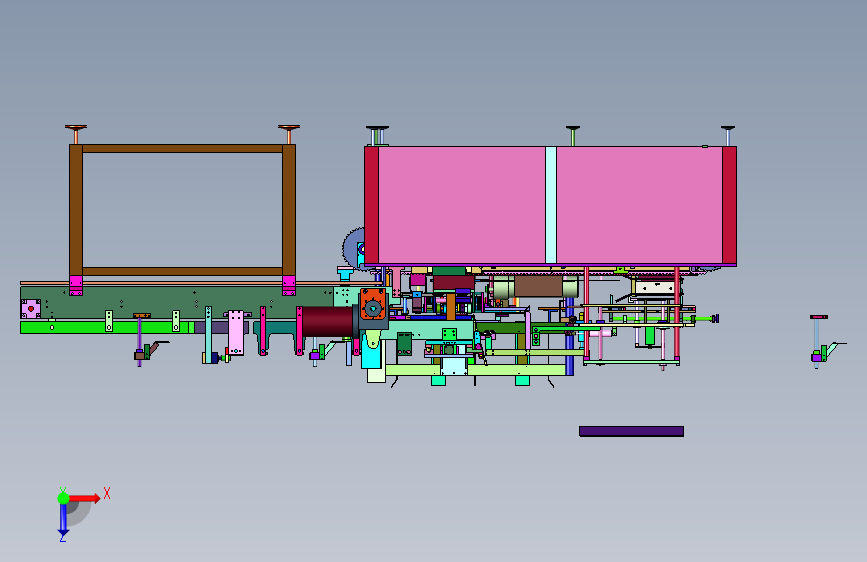This screenshot has height=562, width=867.
Task: Select the brown frame's left vertical post
Action: pos(76,210)
